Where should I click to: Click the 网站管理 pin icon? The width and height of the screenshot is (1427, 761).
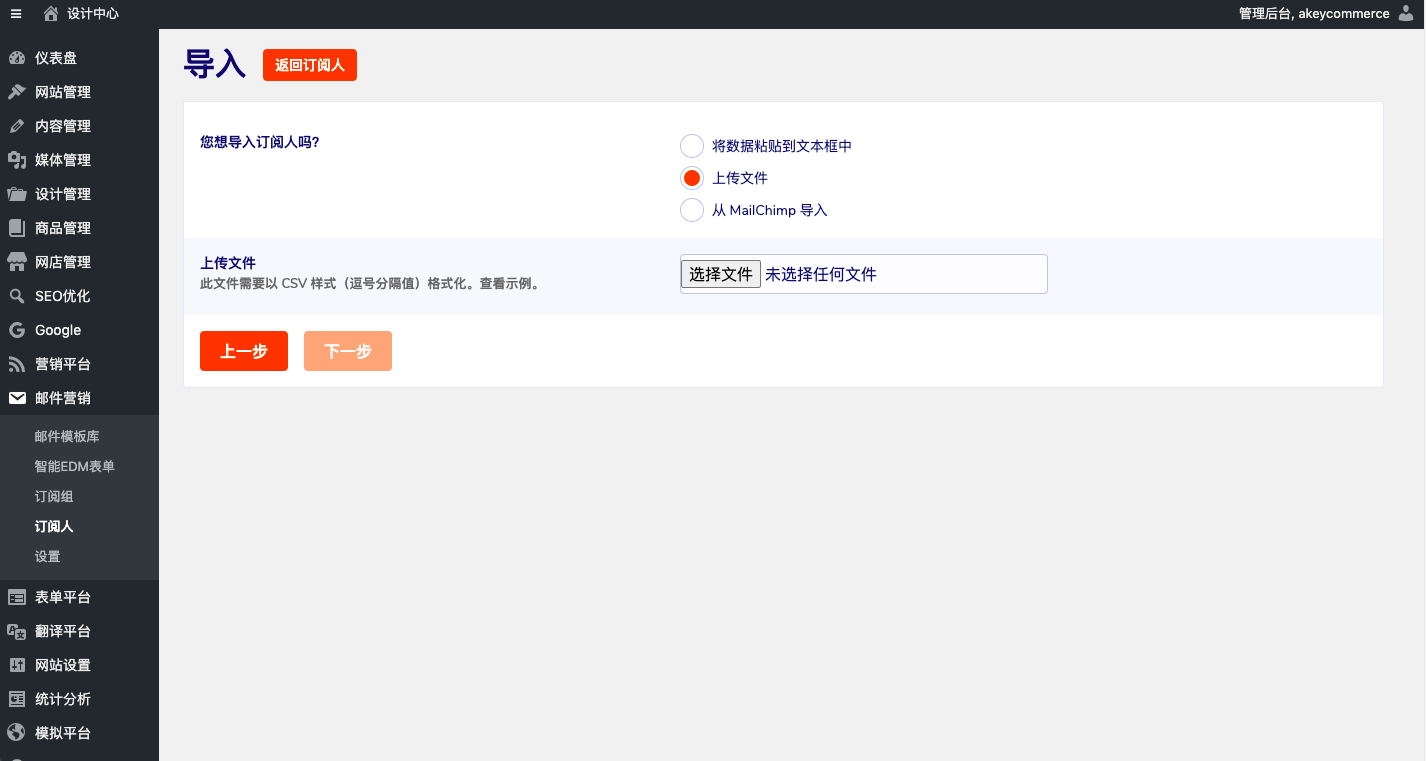pos(17,92)
